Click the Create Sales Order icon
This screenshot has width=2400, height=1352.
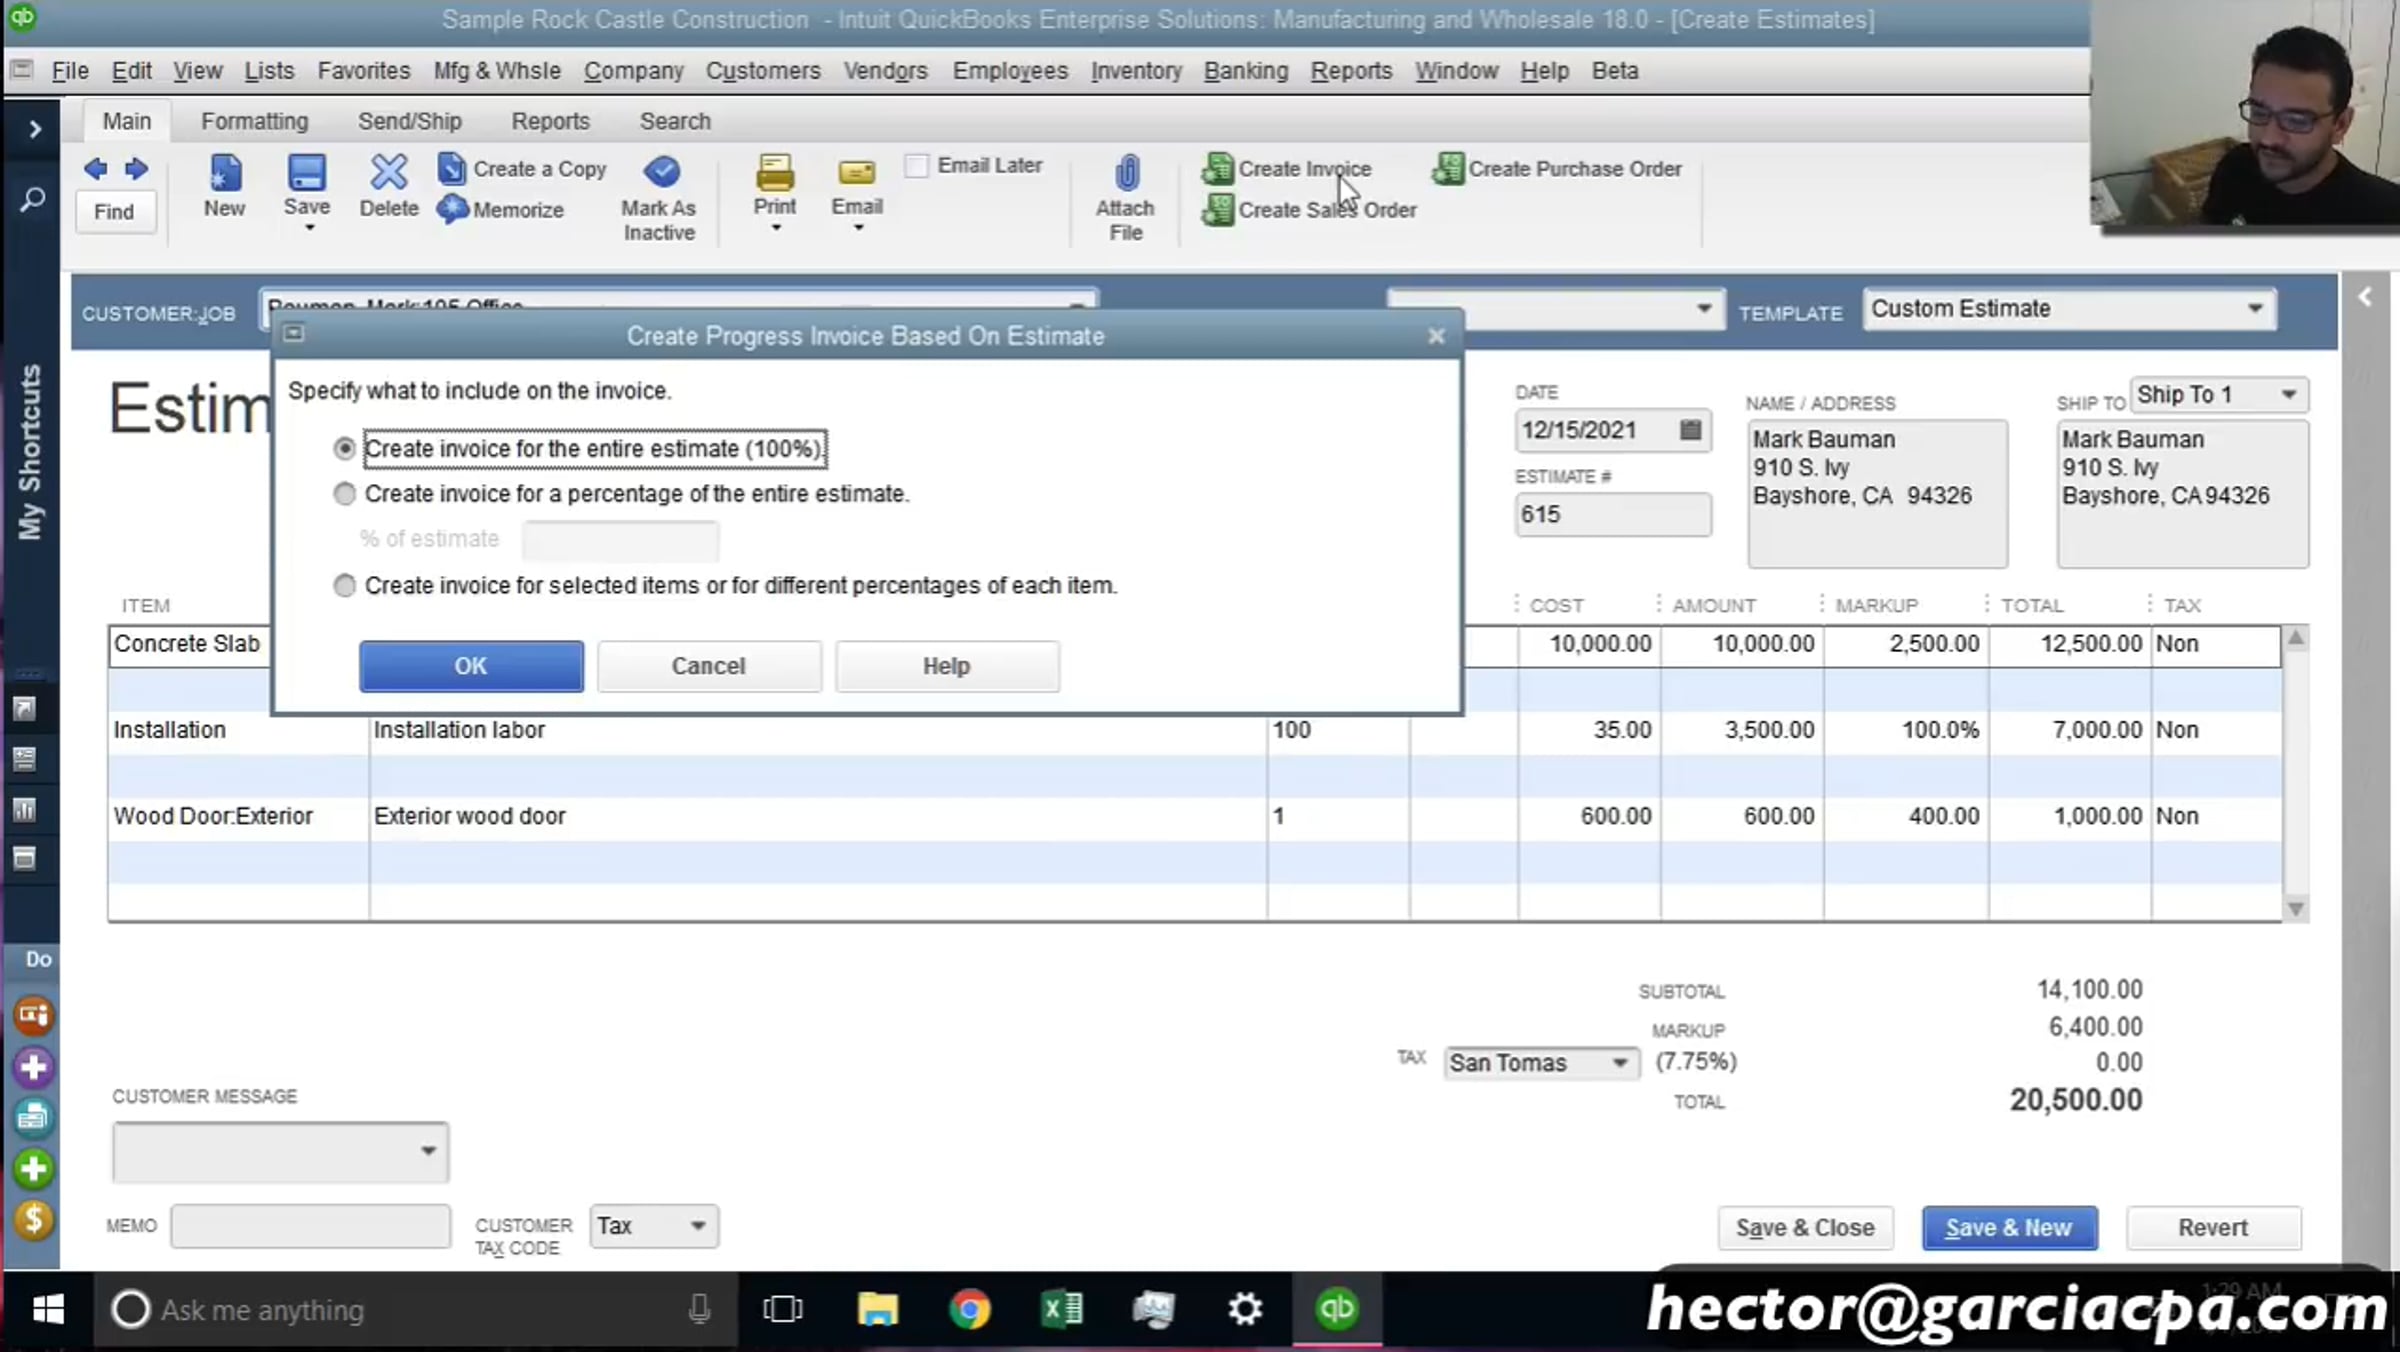coord(1217,210)
